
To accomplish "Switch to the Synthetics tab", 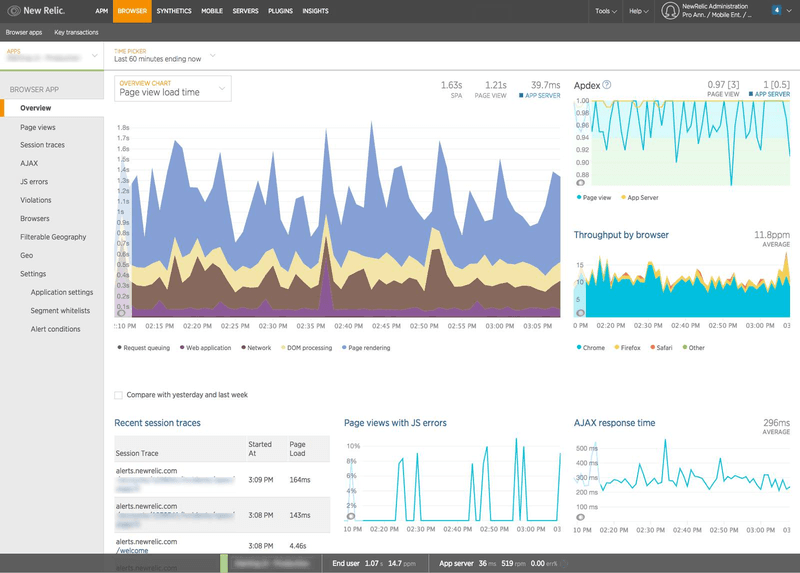I will tap(174, 11).
